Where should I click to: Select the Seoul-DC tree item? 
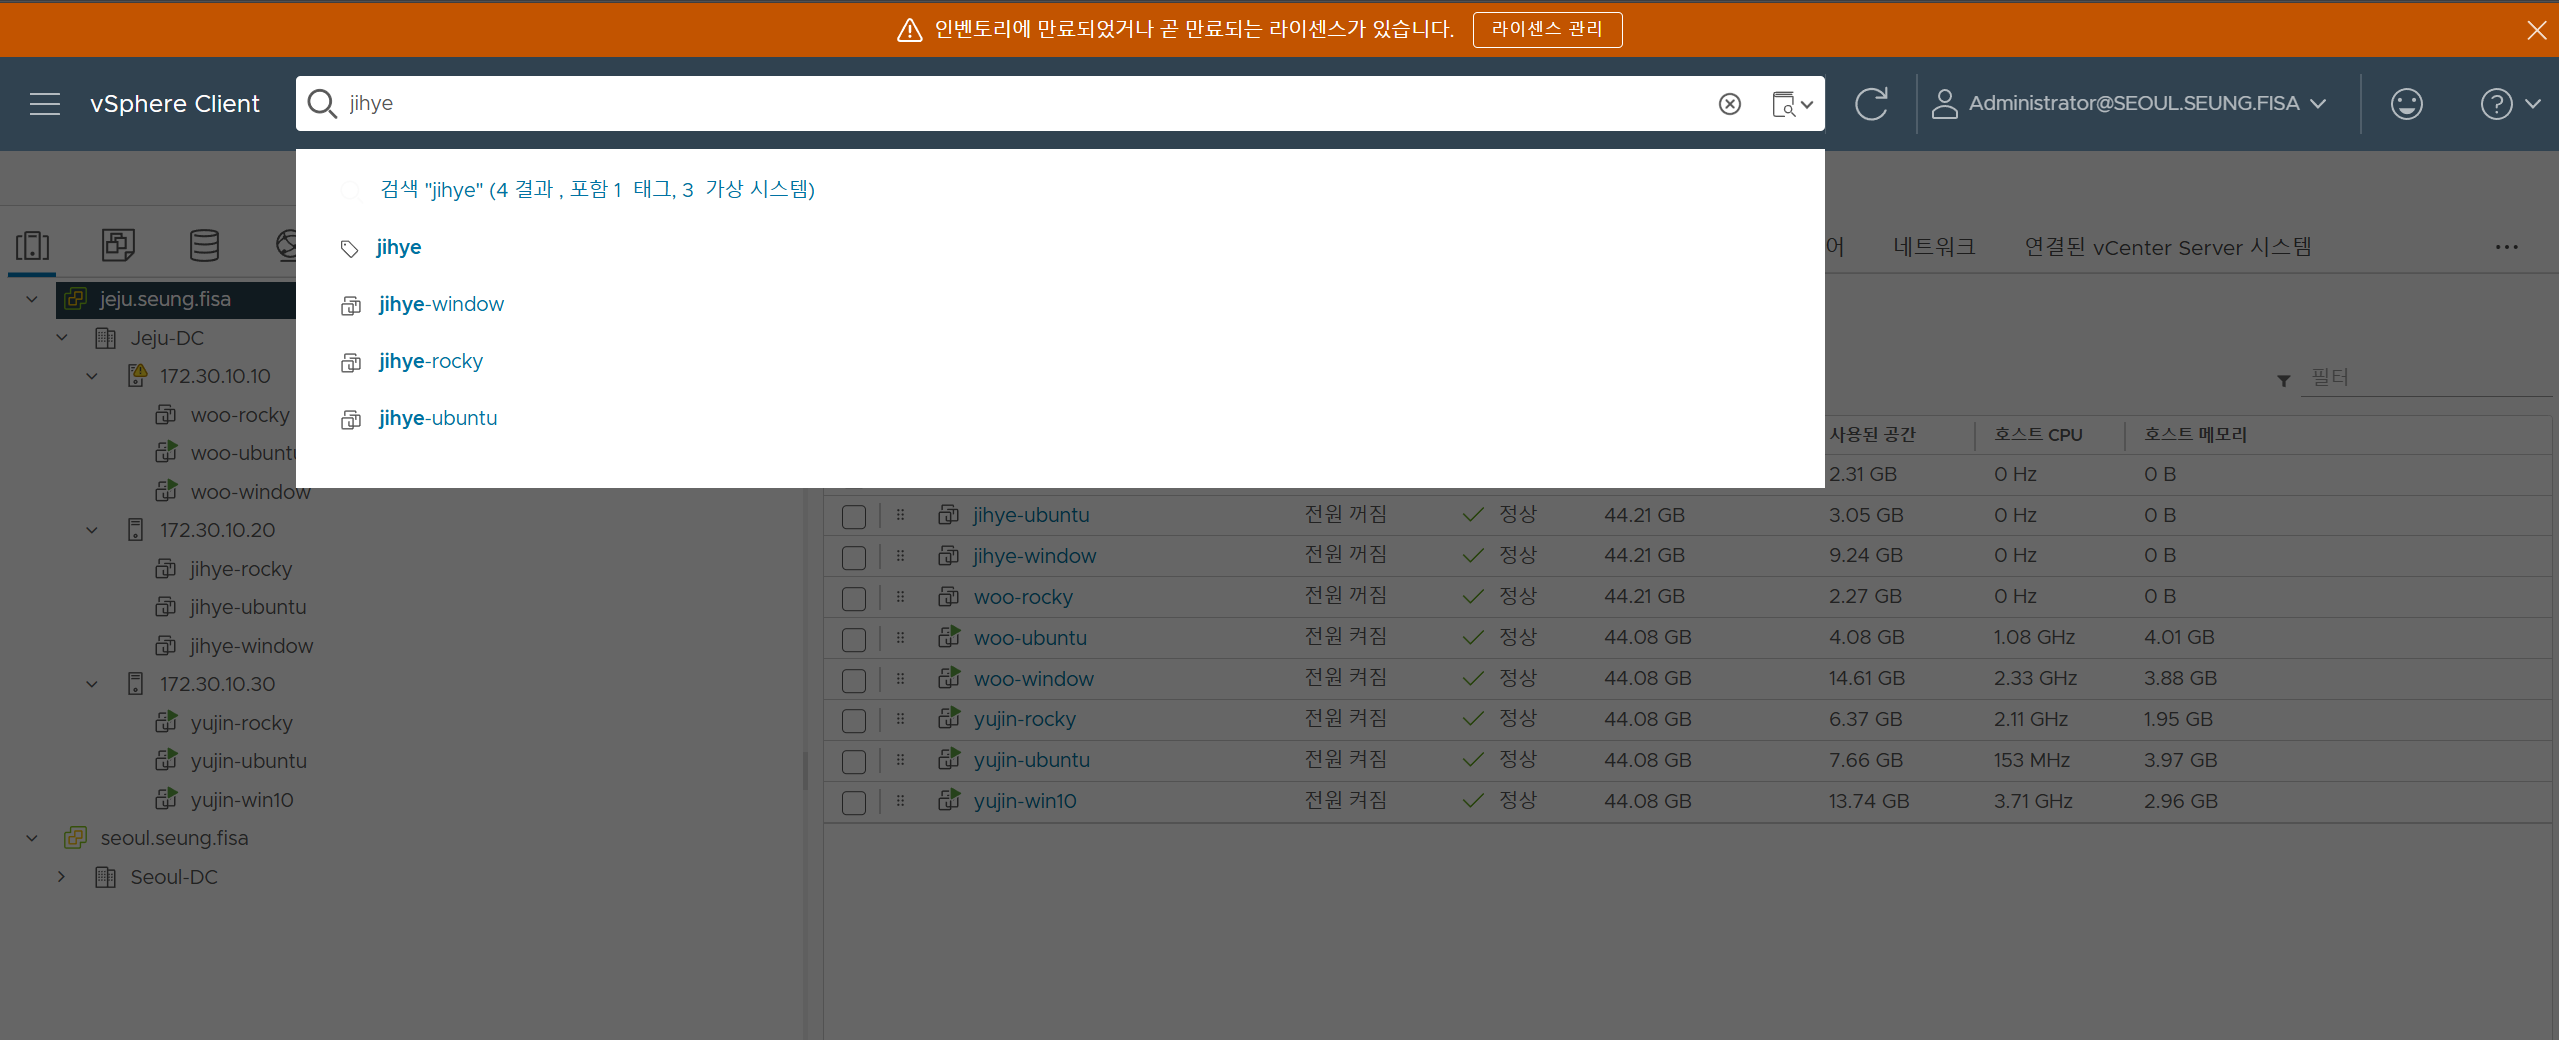coord(173,877)
